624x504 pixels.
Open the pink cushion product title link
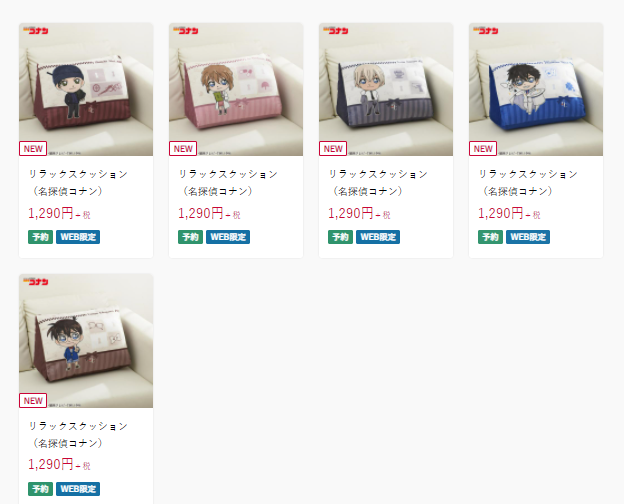pyautogui.click(x=228, y=183)
